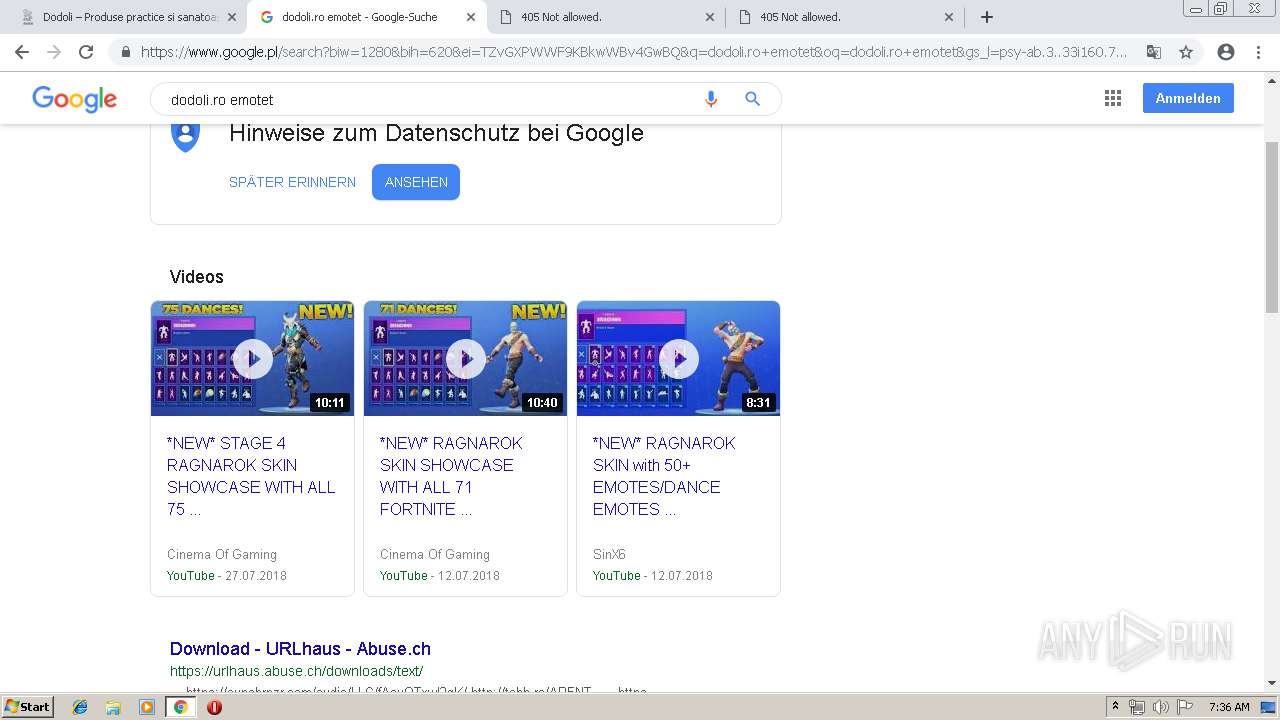1280x720 pixels.
Task: Close the Dodoli tab
Action: coord(232,17)
